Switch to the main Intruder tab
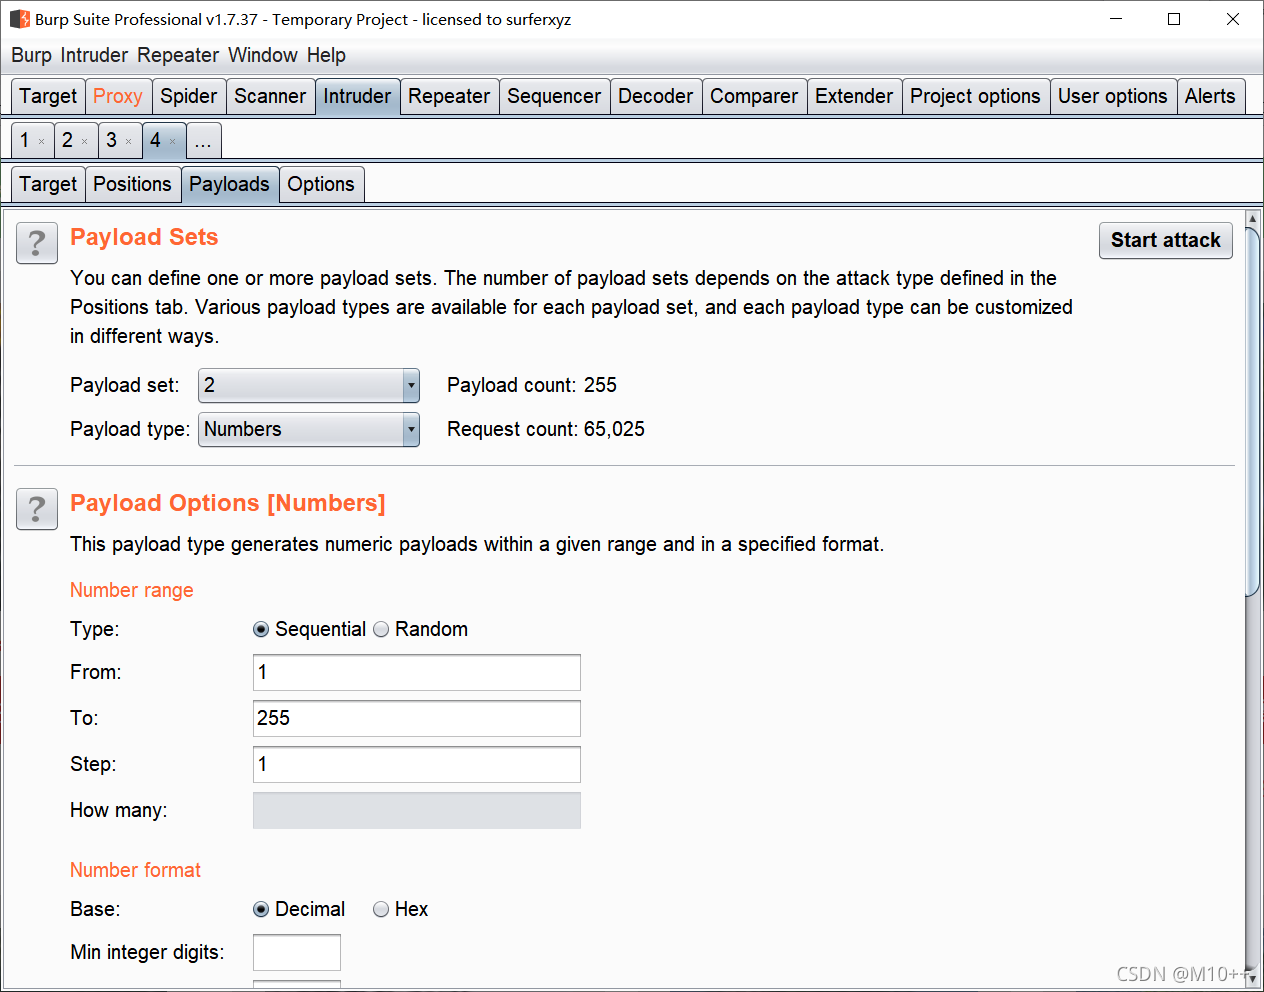The height and width of the screenshot is (992, 1264). point(357,96)
